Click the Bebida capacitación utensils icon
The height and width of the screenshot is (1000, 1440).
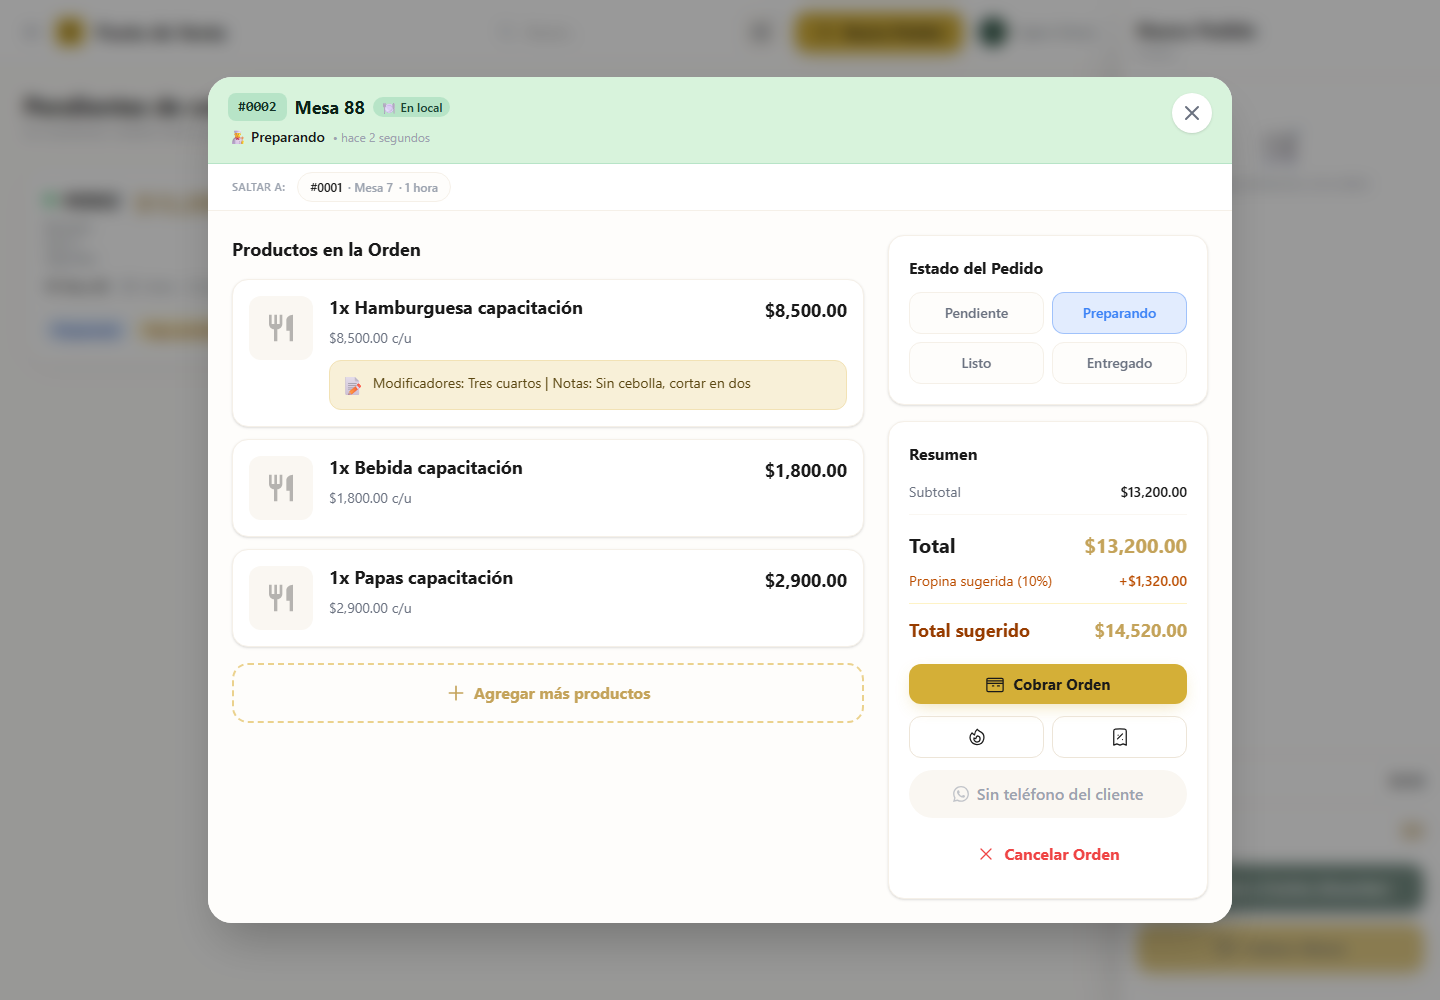pos(281,488)
